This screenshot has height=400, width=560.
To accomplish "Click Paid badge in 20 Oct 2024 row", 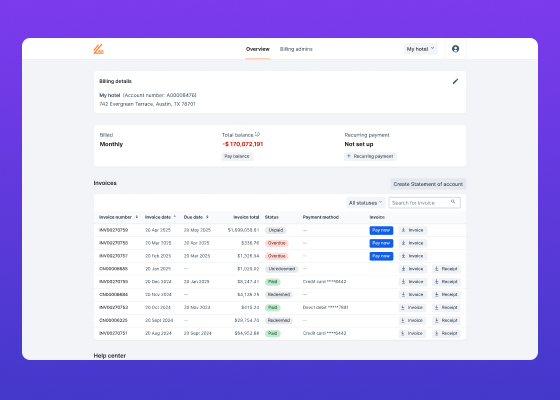I will pyautogui.click(x=272, y=308).
